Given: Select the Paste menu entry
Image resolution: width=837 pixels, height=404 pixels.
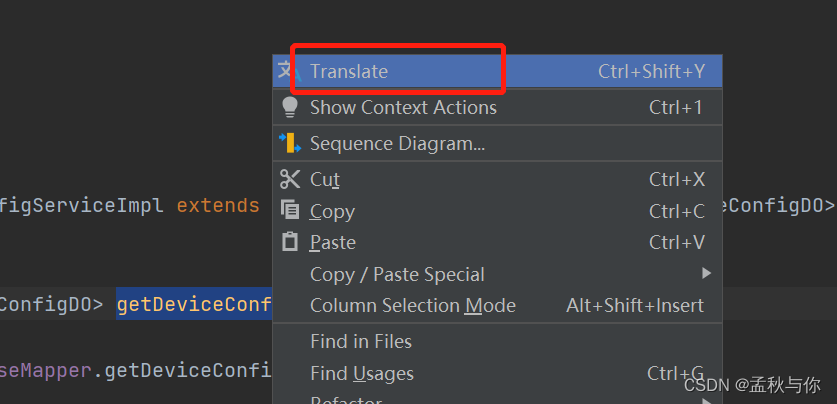Looking at the screenshot, I should pyautogui.click(x=333, y=242).
